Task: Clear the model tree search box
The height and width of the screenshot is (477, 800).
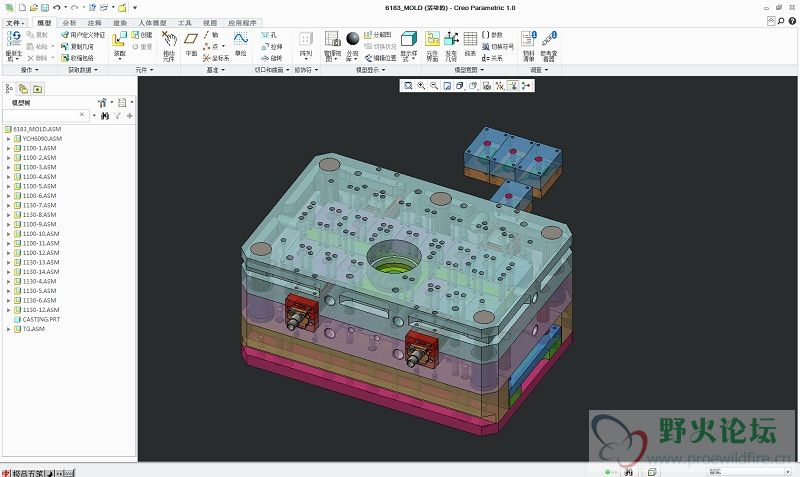Action: [x=82, y=115]
